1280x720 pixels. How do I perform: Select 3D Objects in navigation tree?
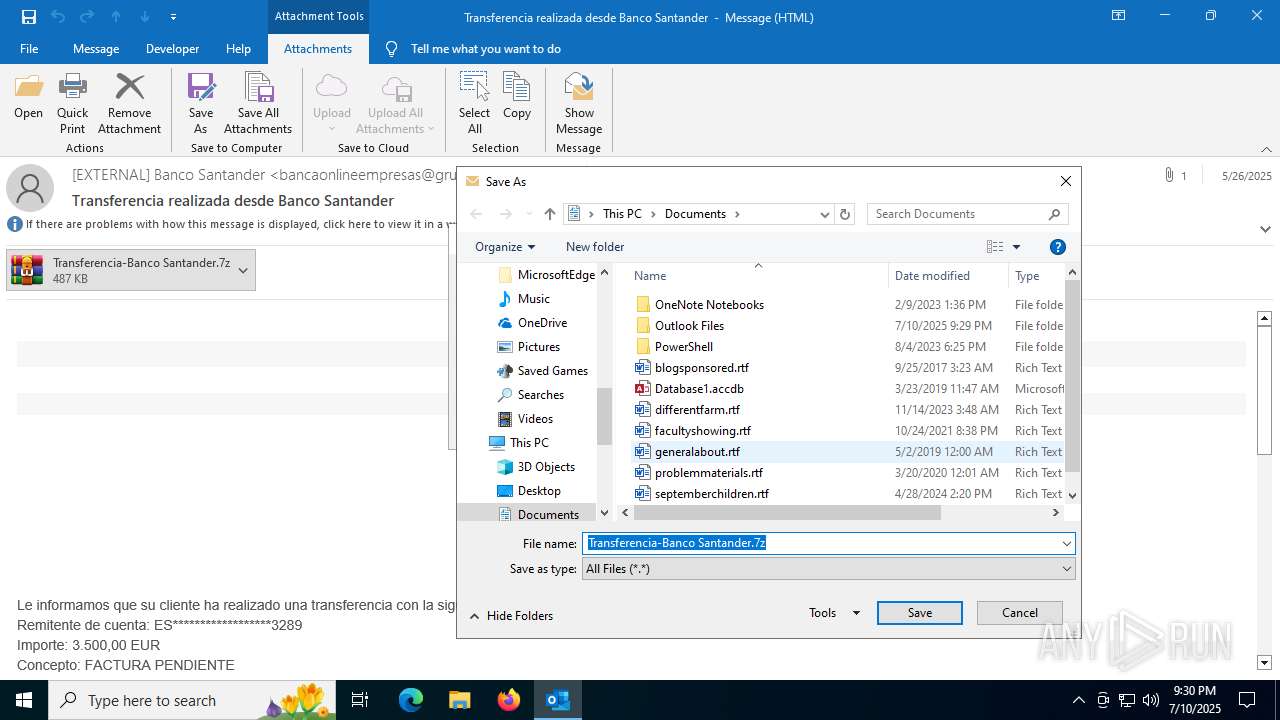pos(546,467)
